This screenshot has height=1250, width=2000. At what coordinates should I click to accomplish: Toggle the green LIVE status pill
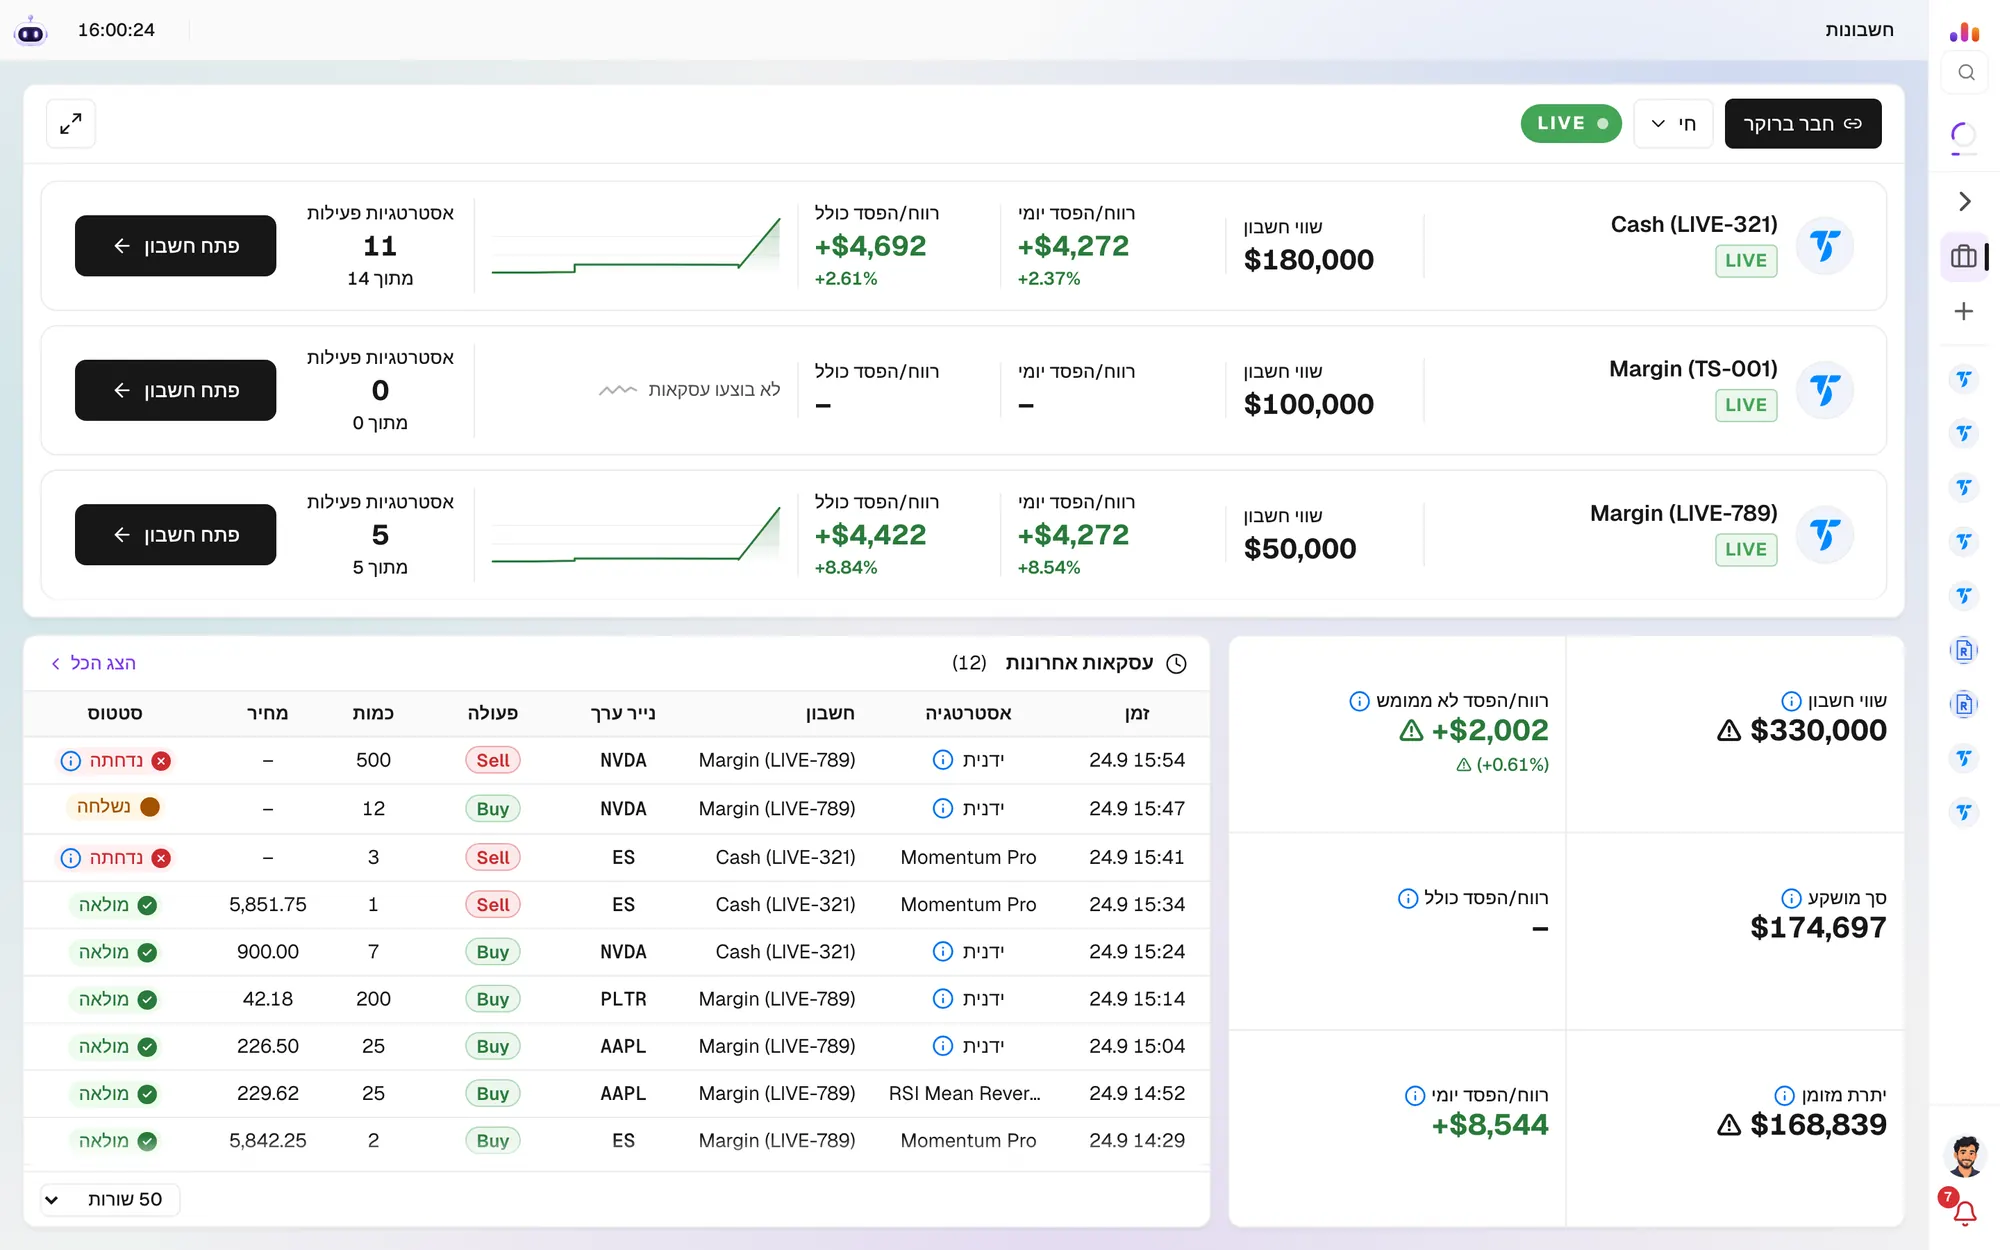(x=1571, y=124)
